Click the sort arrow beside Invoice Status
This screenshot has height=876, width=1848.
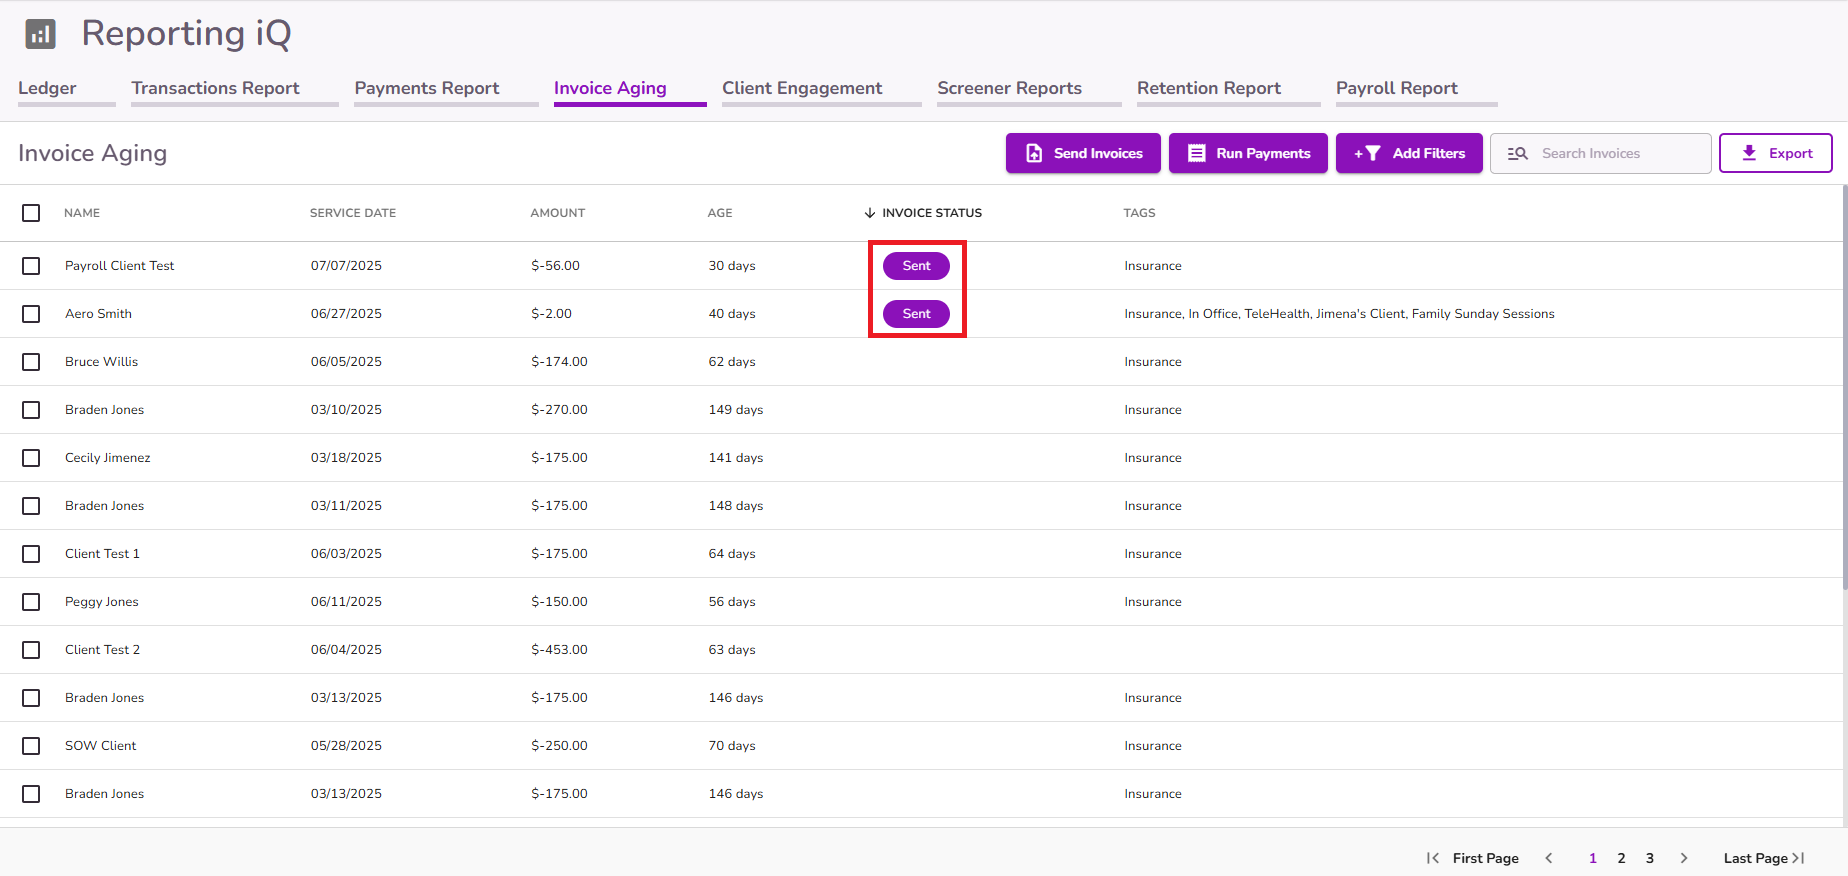[x=870, y=213]
